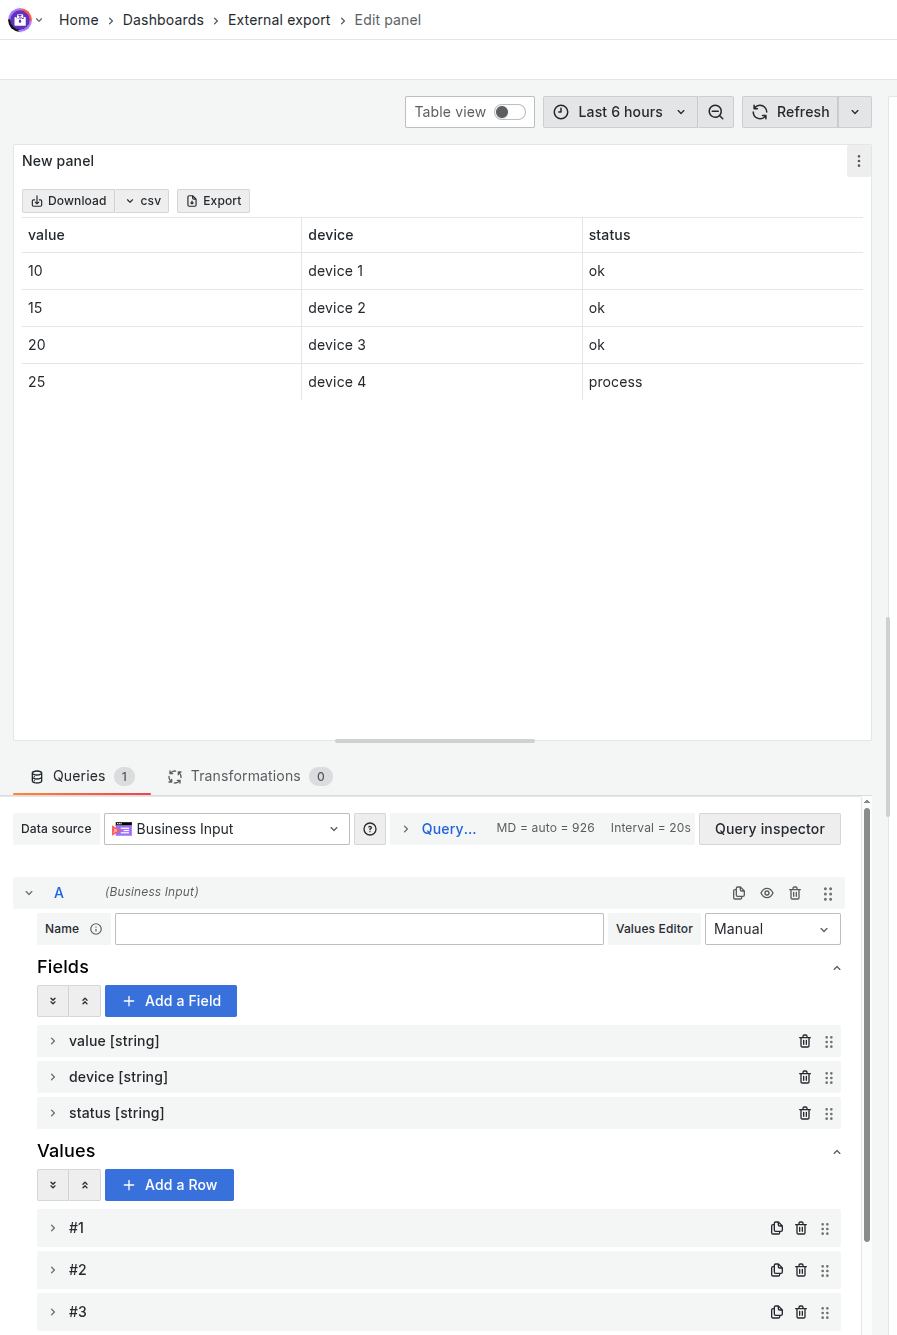Click the zoom out time range icon

click(x=716, y=112)
